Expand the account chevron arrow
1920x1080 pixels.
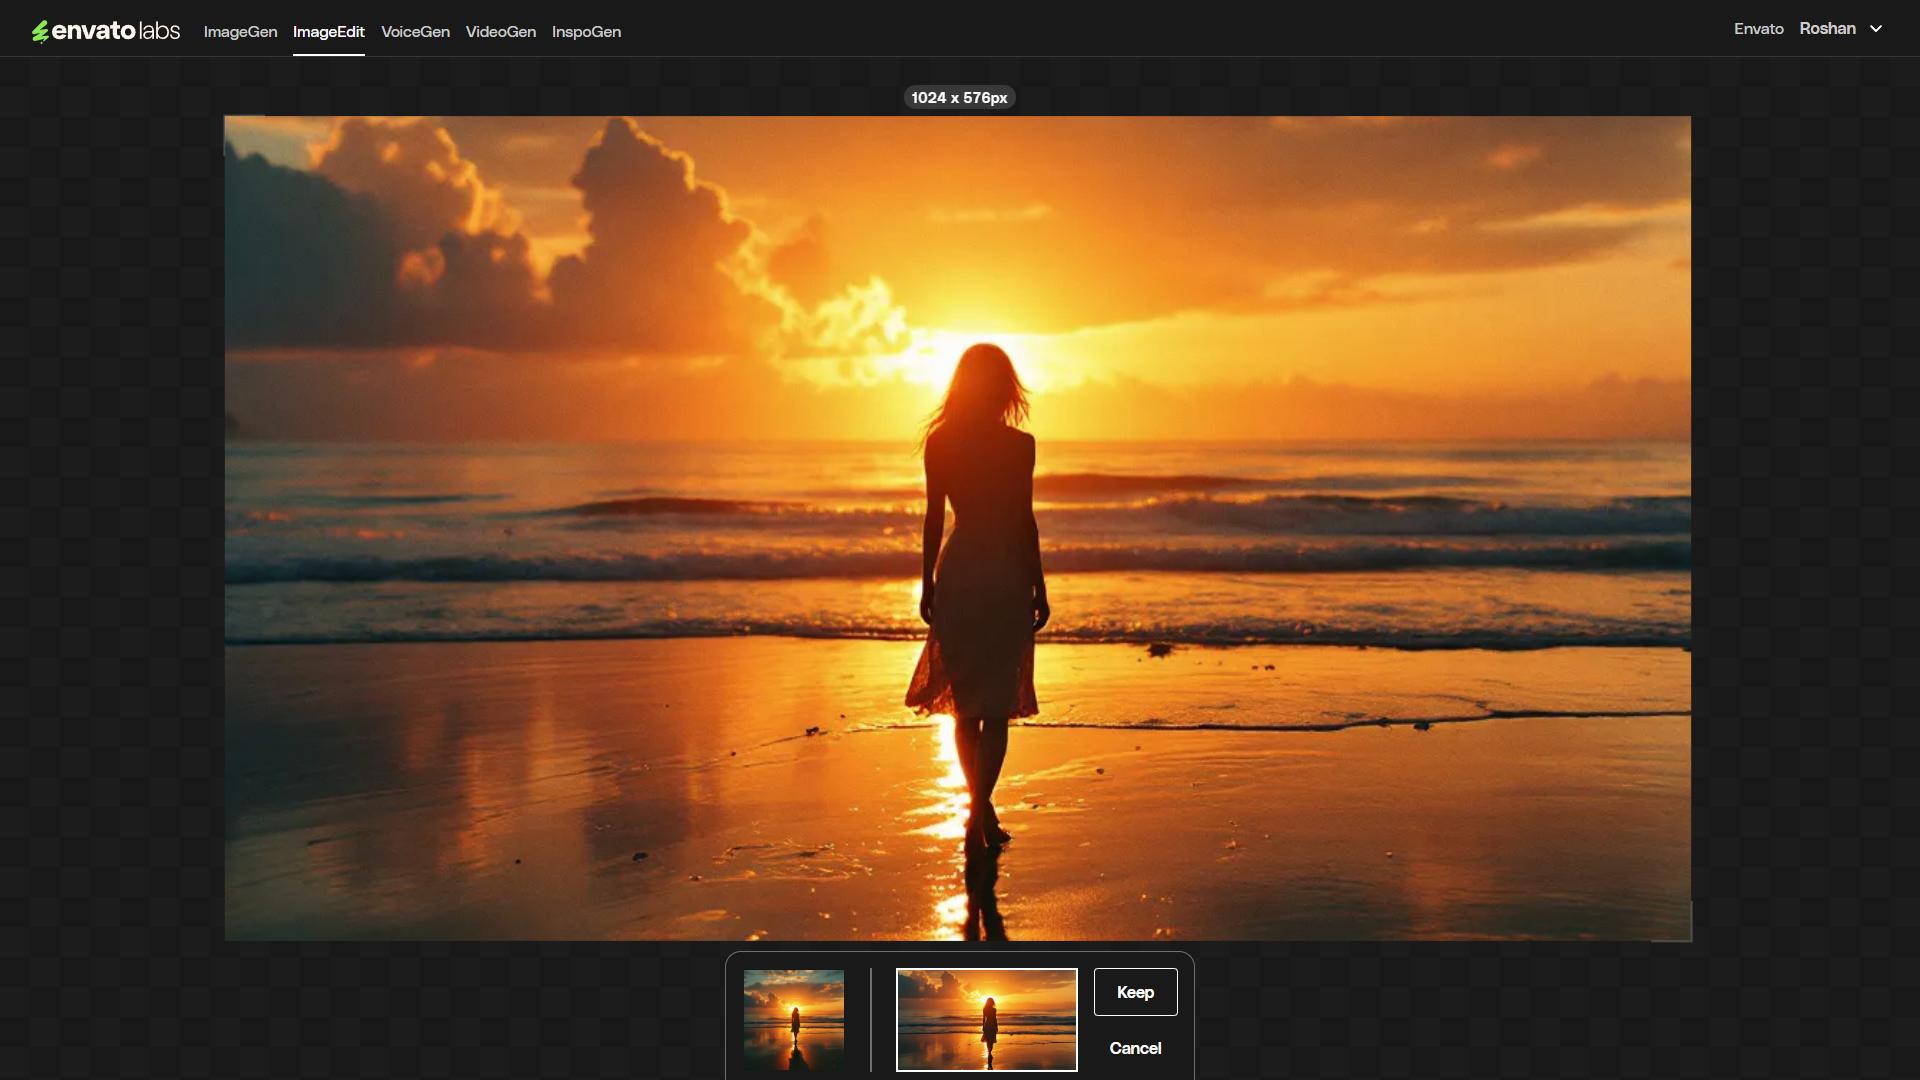click(1876, 29)
